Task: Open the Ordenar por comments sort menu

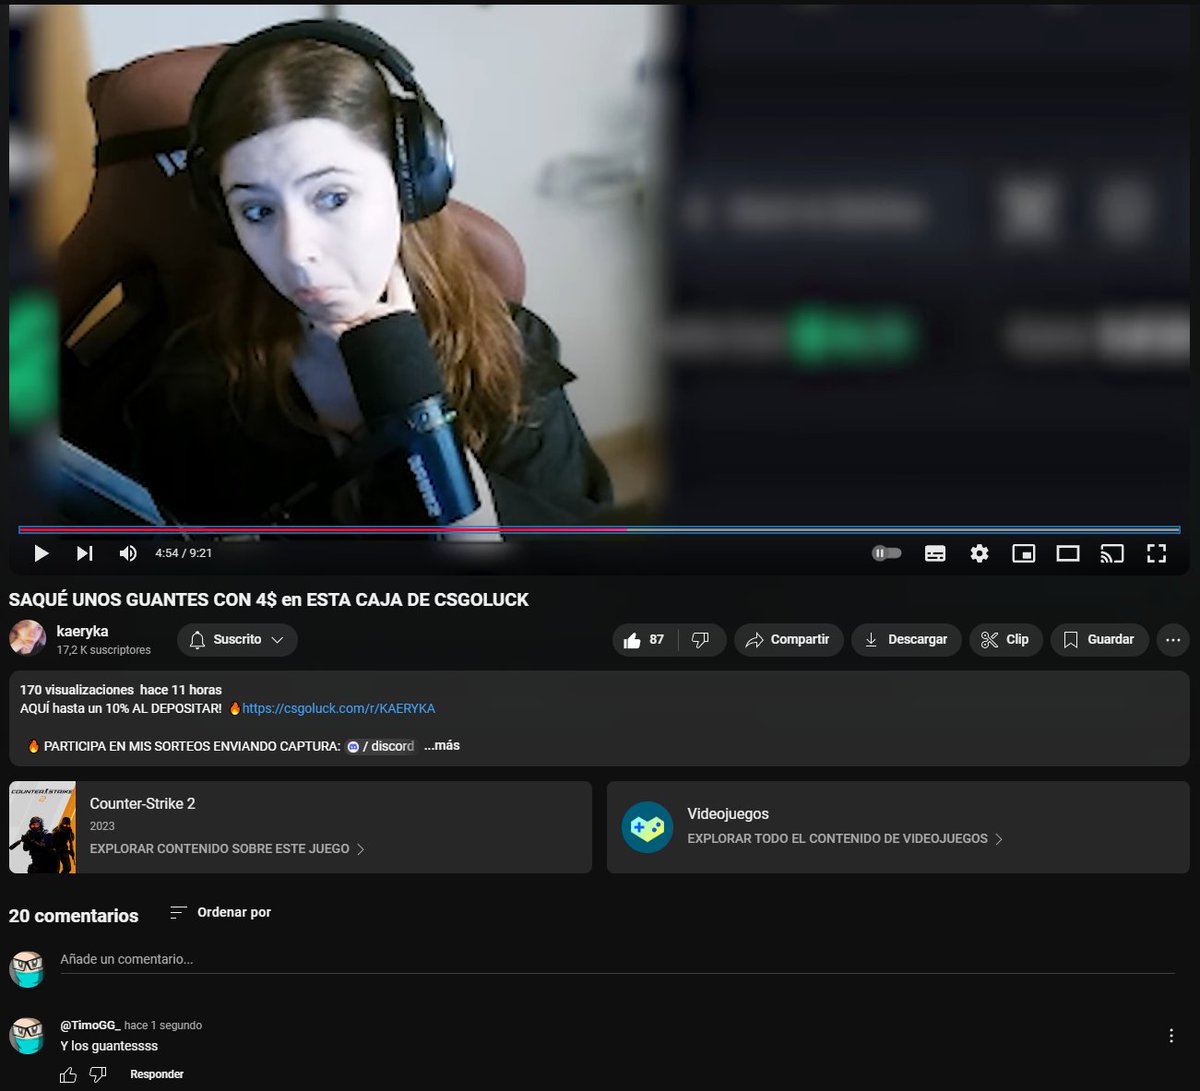Action: [x=220, y=912]
